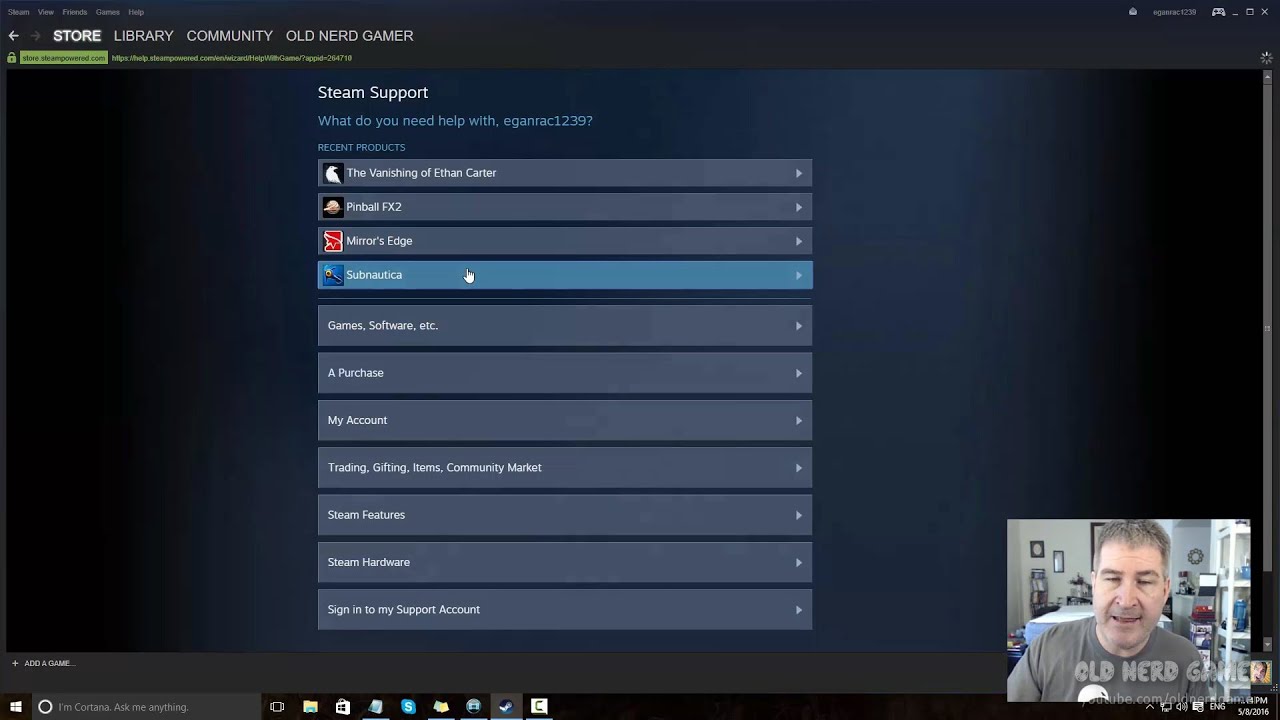Select the My Account help option
The image size is (1280, 720).
(565, 420)
